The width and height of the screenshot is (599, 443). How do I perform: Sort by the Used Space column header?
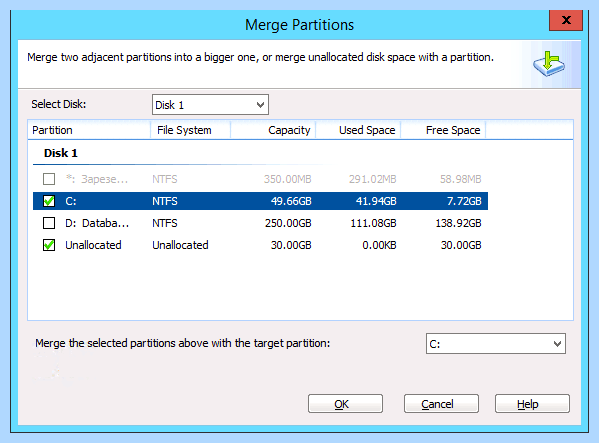[x=358, y=130]
